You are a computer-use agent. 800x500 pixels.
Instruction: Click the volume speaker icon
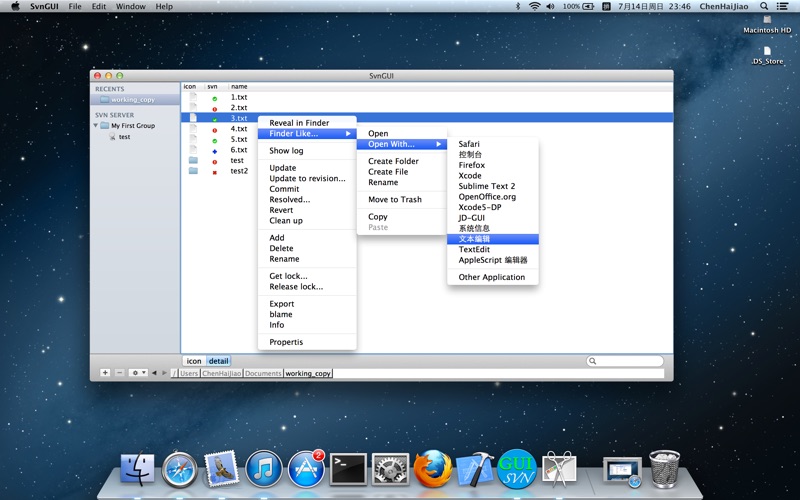[x=550, y=6]
